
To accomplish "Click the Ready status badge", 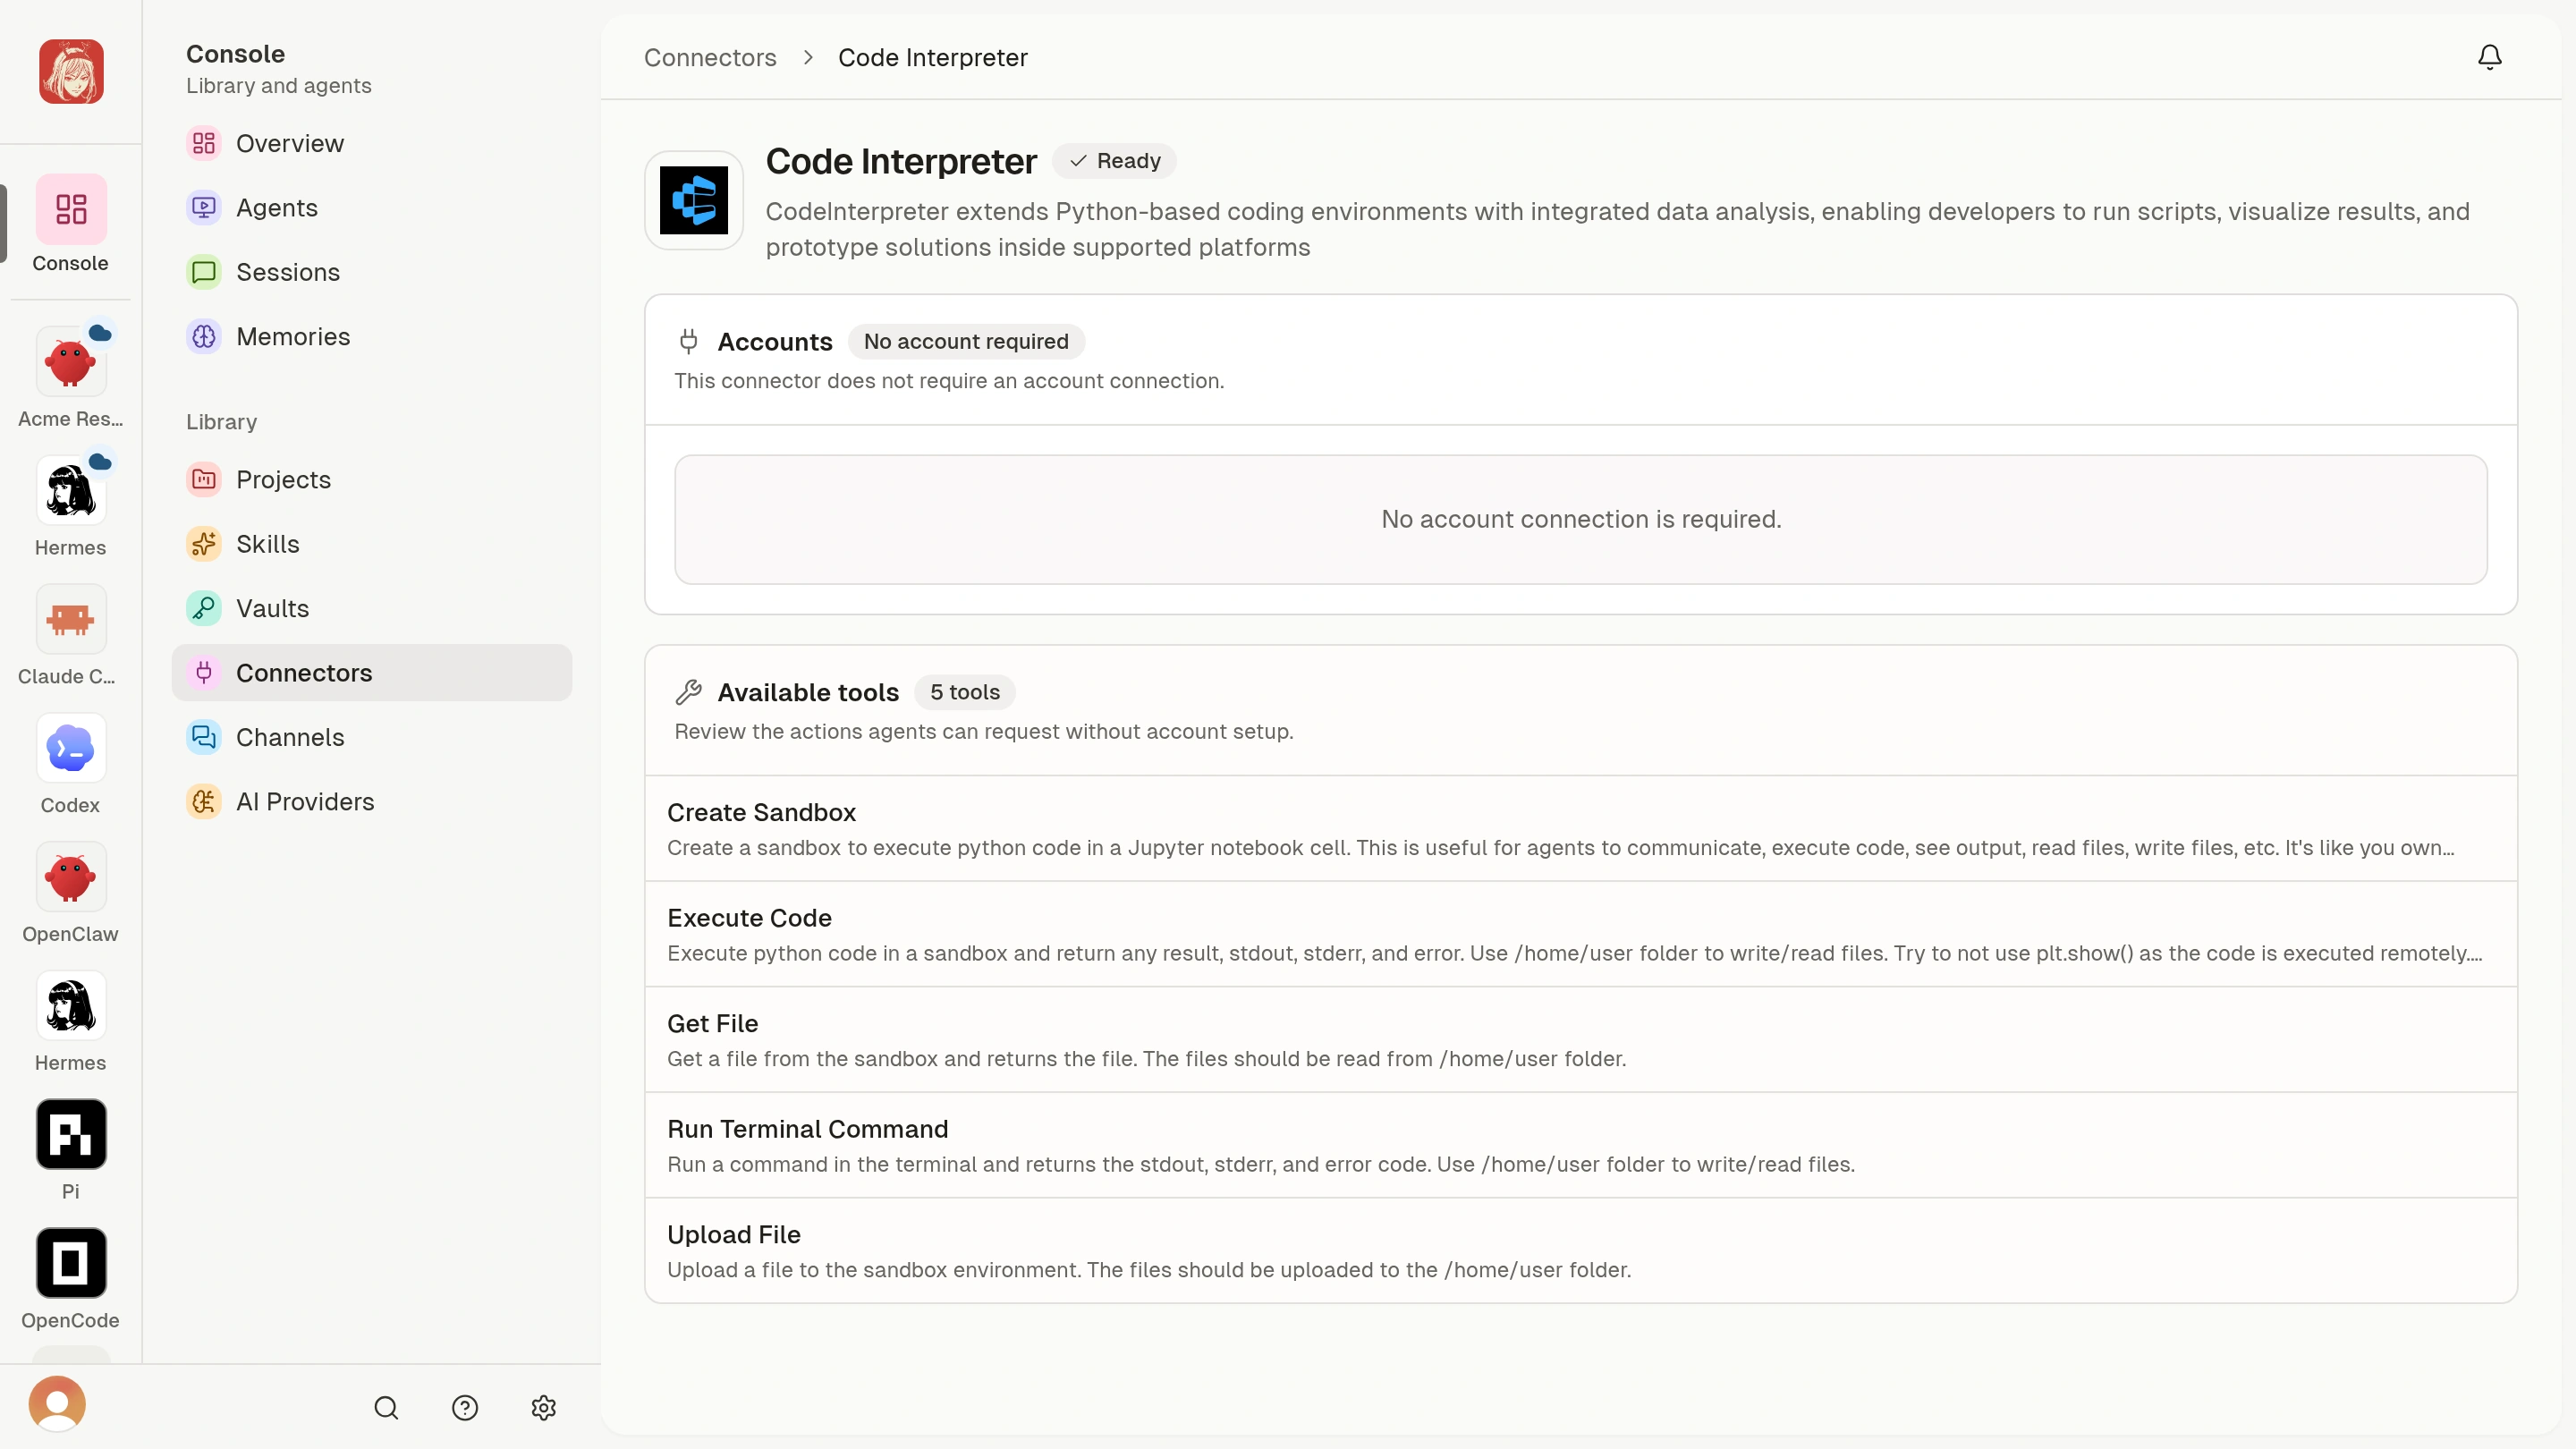I will tap(1114, 161).
